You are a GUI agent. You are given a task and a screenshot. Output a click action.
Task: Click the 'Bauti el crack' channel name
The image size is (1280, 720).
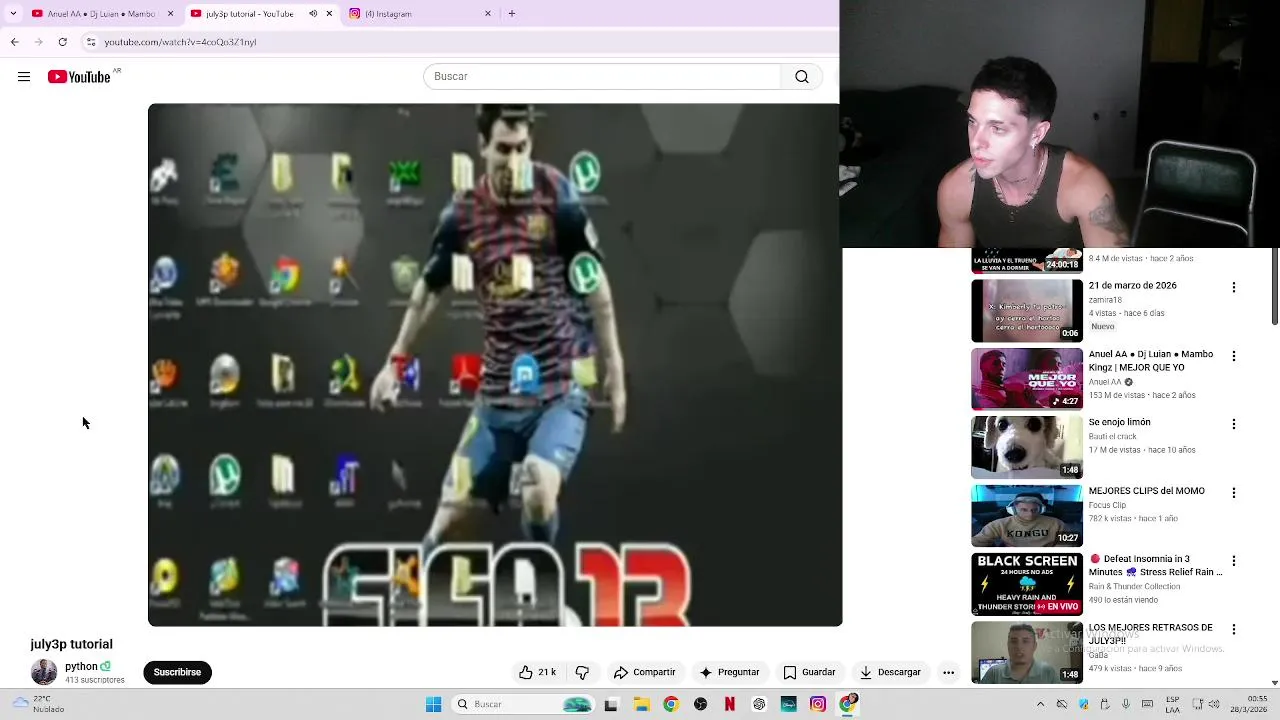coord(1113,437)
